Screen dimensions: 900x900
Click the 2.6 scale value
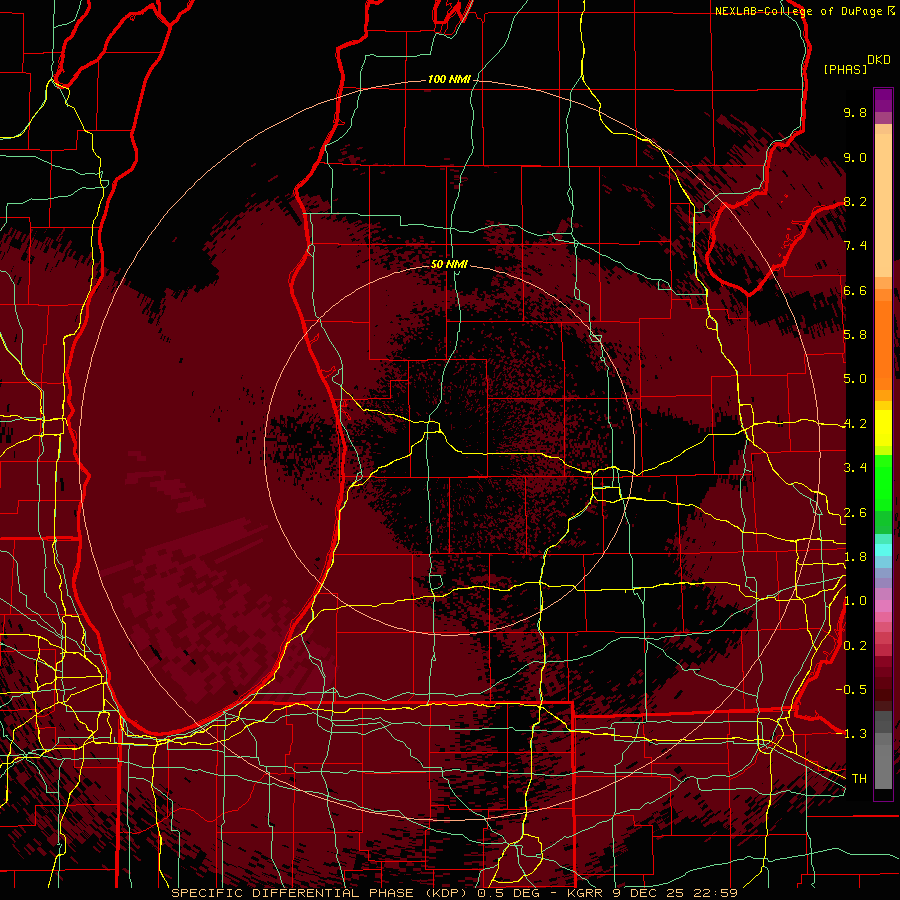855,513
